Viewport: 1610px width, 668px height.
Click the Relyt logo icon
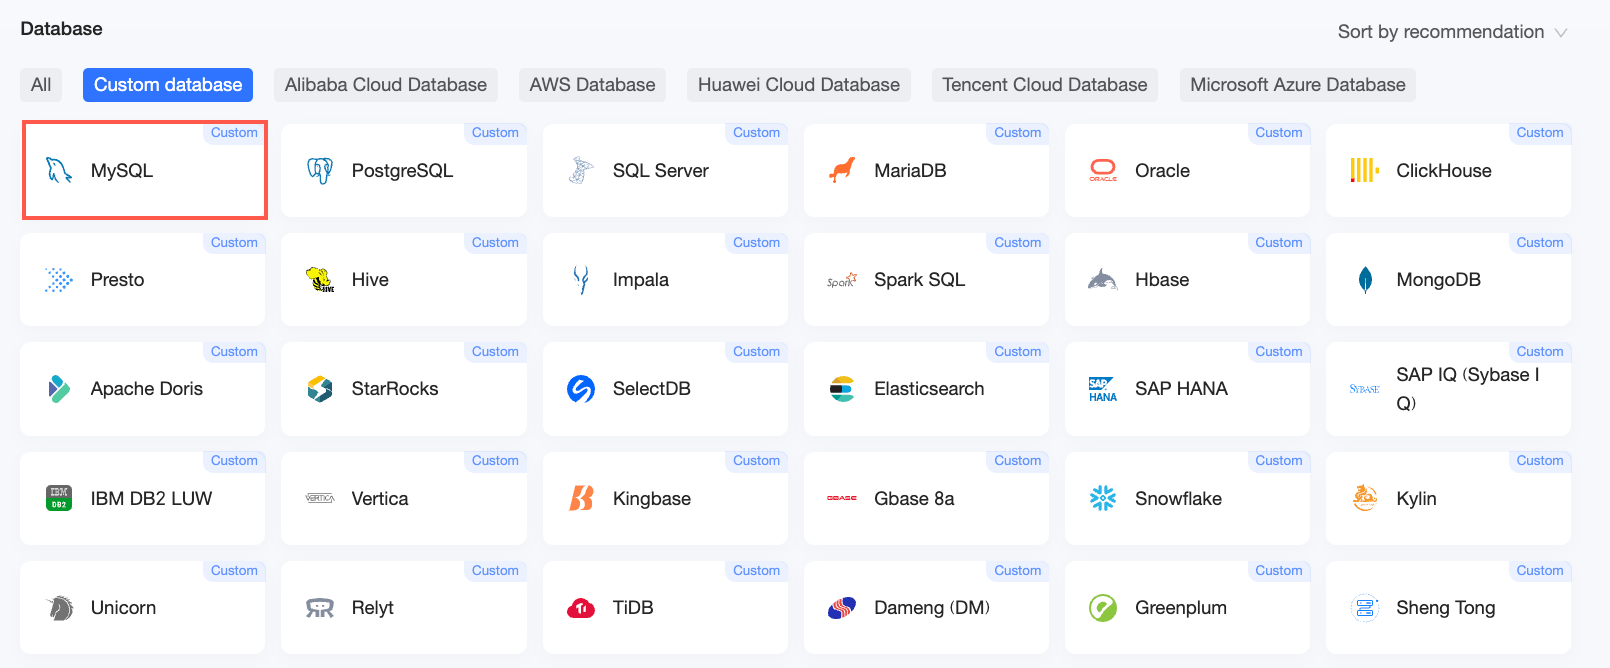(320, 608)
